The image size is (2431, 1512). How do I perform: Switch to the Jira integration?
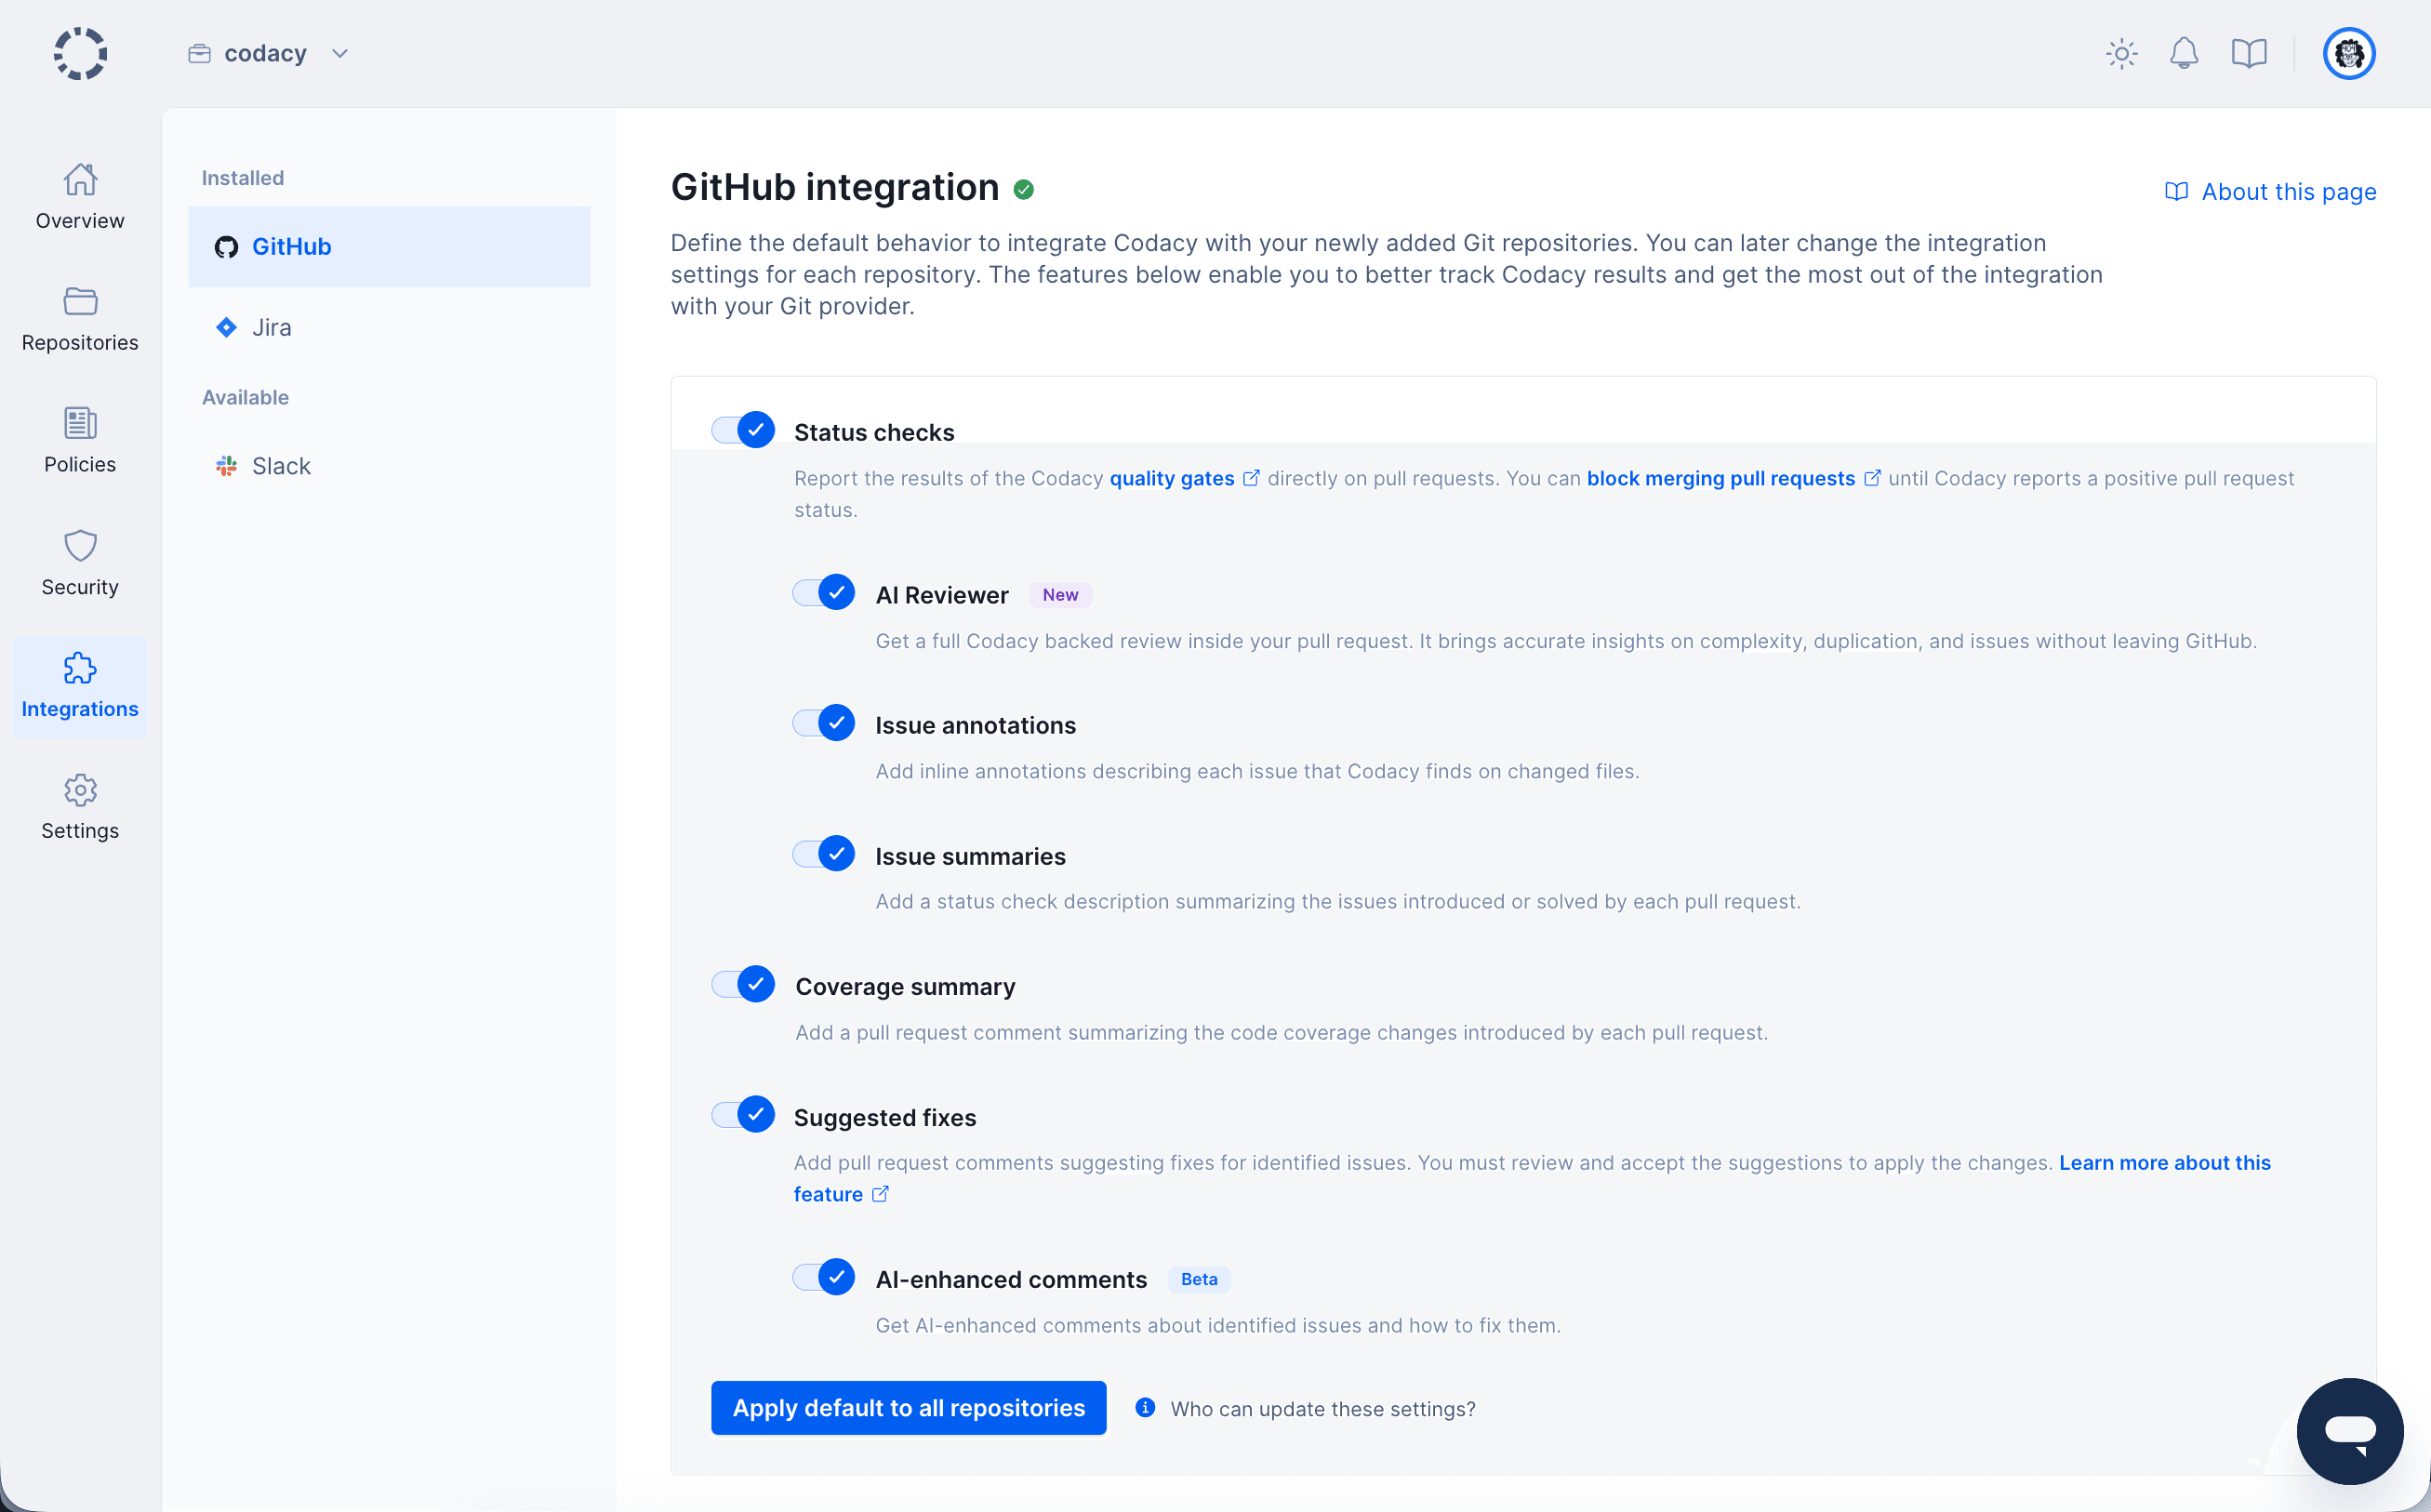coord(270,327)
